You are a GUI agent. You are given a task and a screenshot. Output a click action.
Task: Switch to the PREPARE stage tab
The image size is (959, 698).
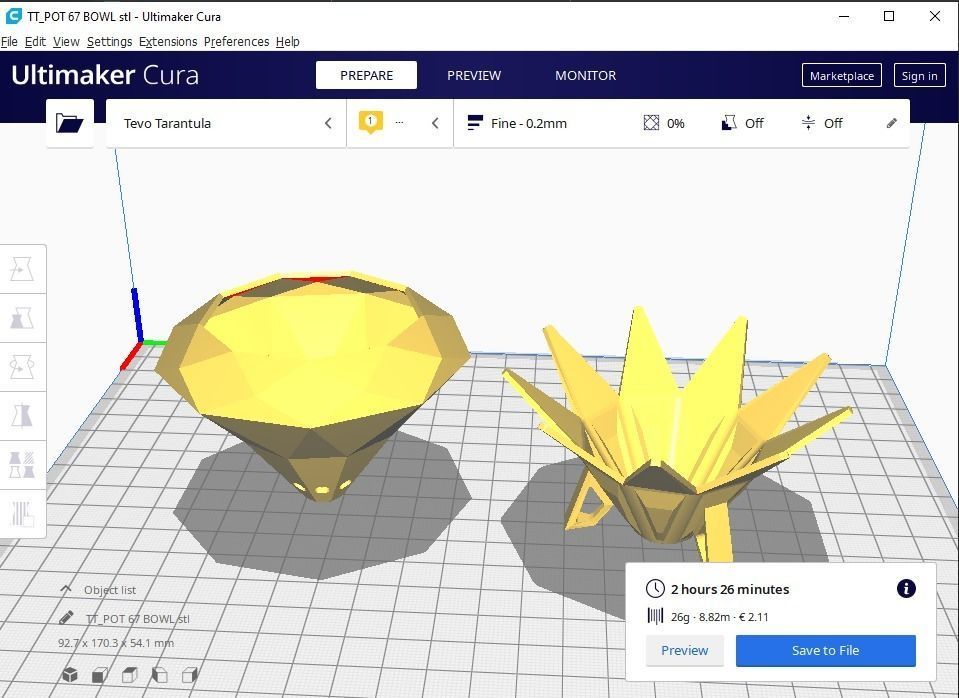[366, 75]
